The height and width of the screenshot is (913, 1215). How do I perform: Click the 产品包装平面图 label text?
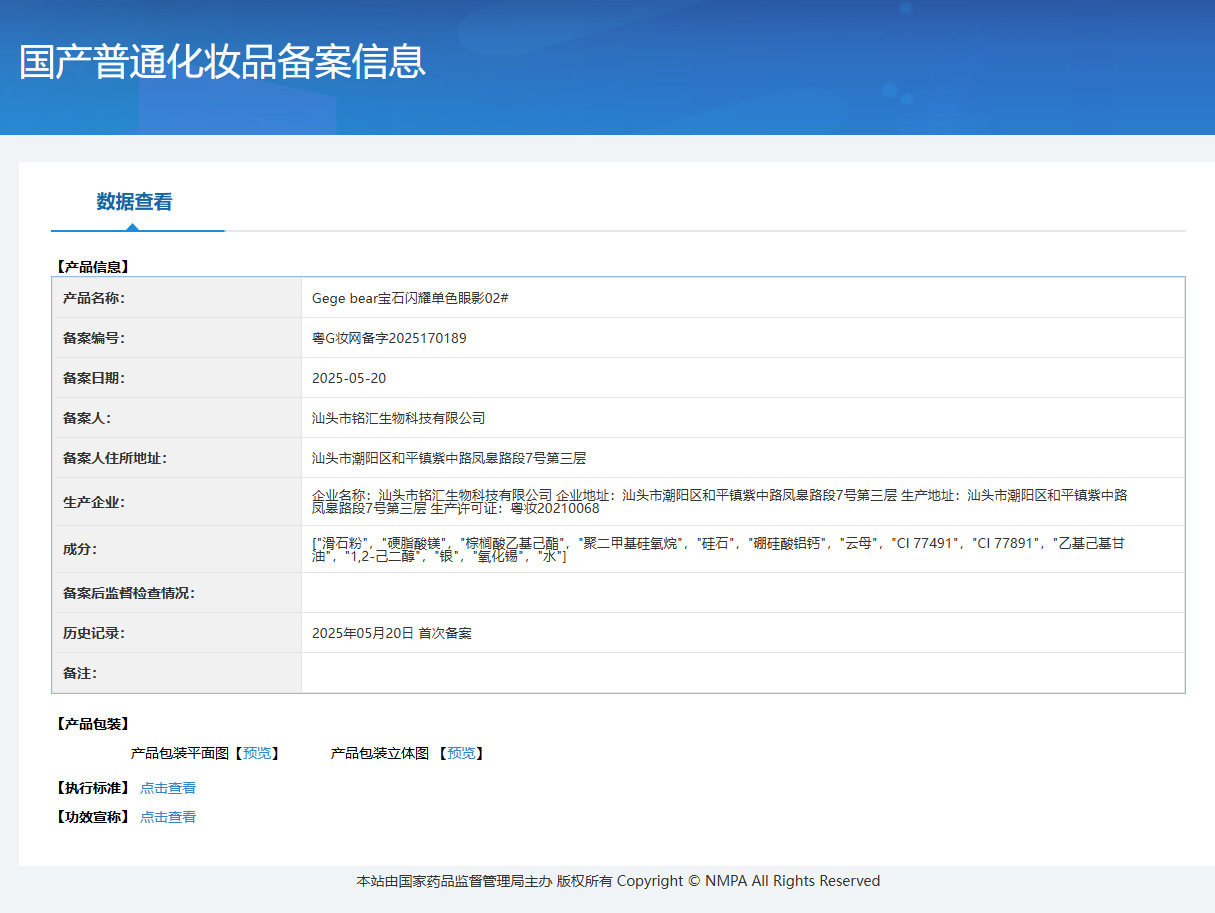coord(180,753)
